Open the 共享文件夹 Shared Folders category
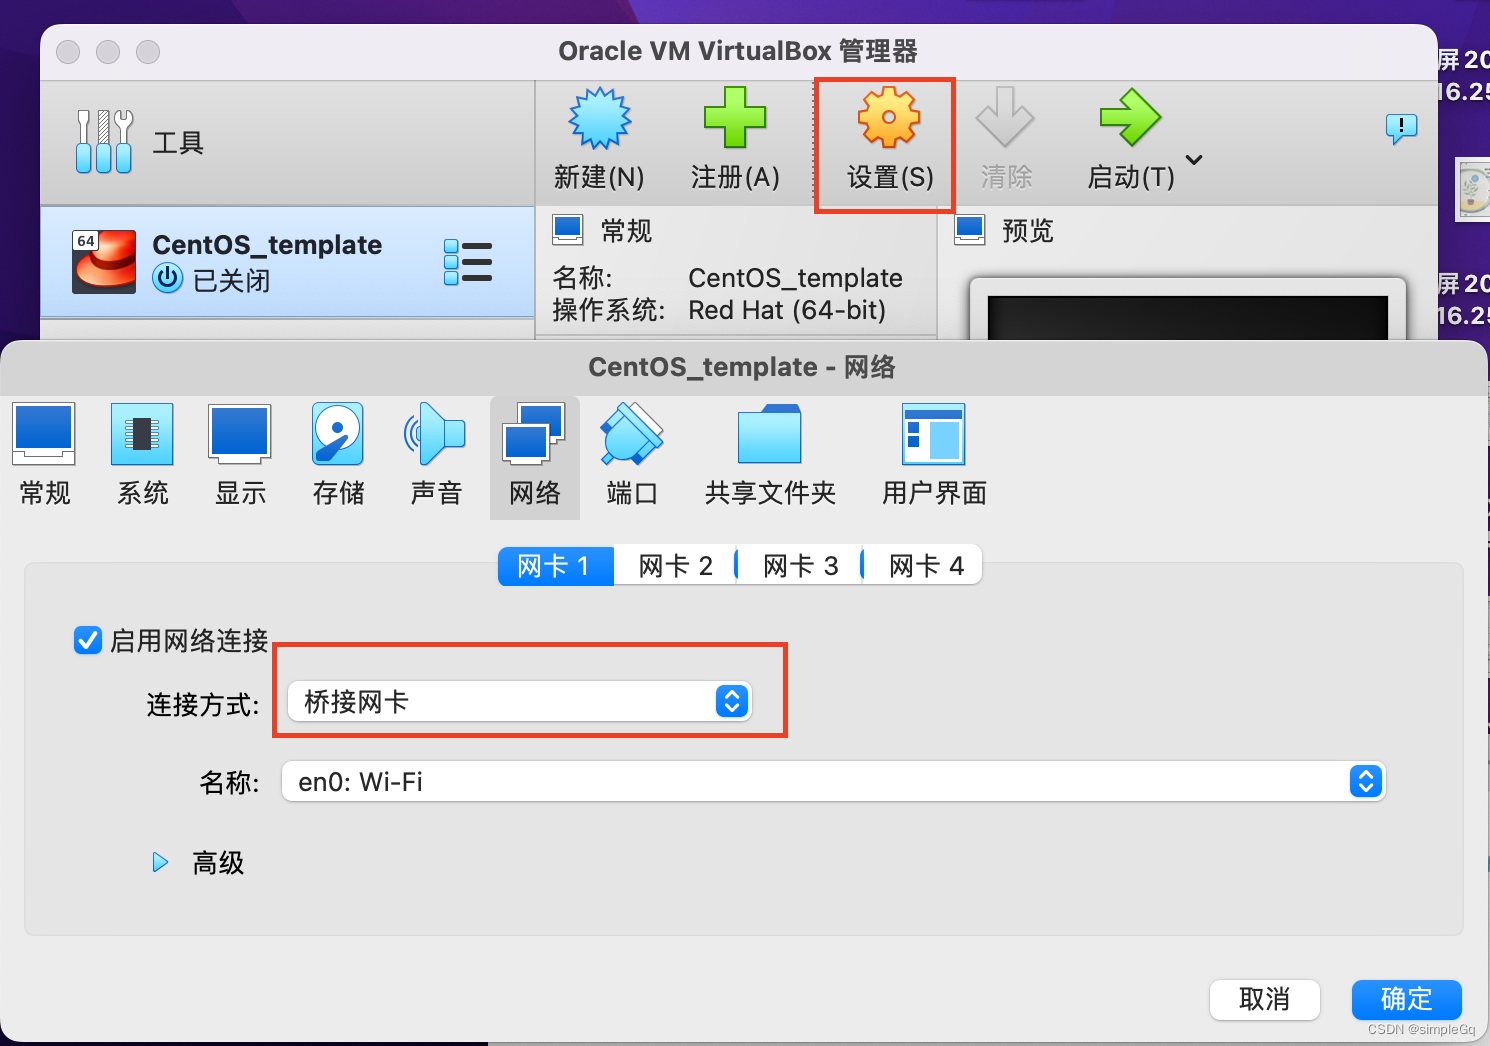1490x1046 pixels. click(x=770, y=455)
